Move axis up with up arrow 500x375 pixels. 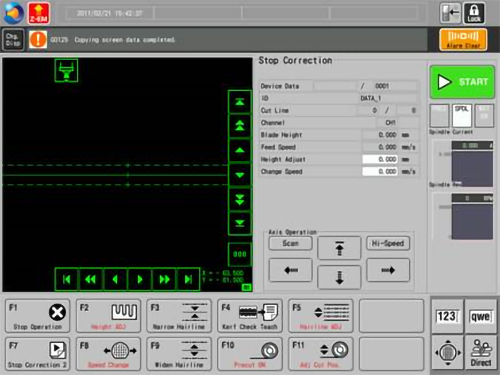pos(339,248)
